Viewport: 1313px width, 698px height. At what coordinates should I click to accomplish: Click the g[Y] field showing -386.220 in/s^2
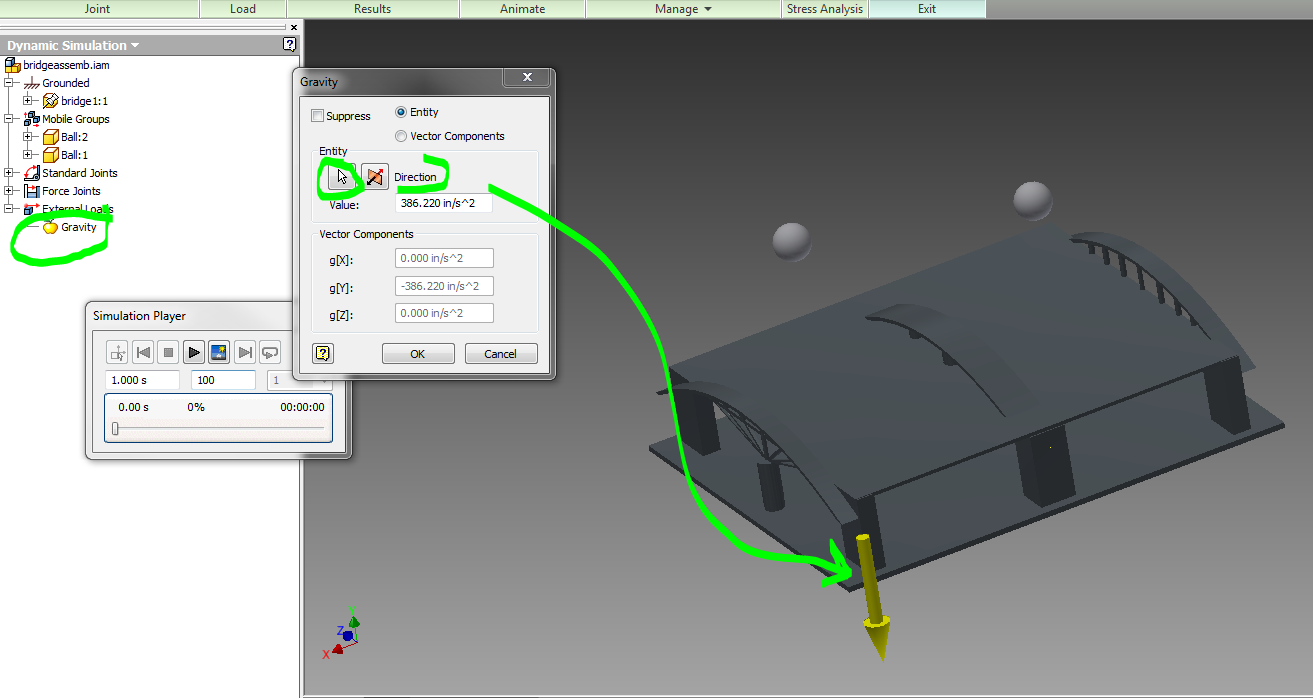point(444,287)
